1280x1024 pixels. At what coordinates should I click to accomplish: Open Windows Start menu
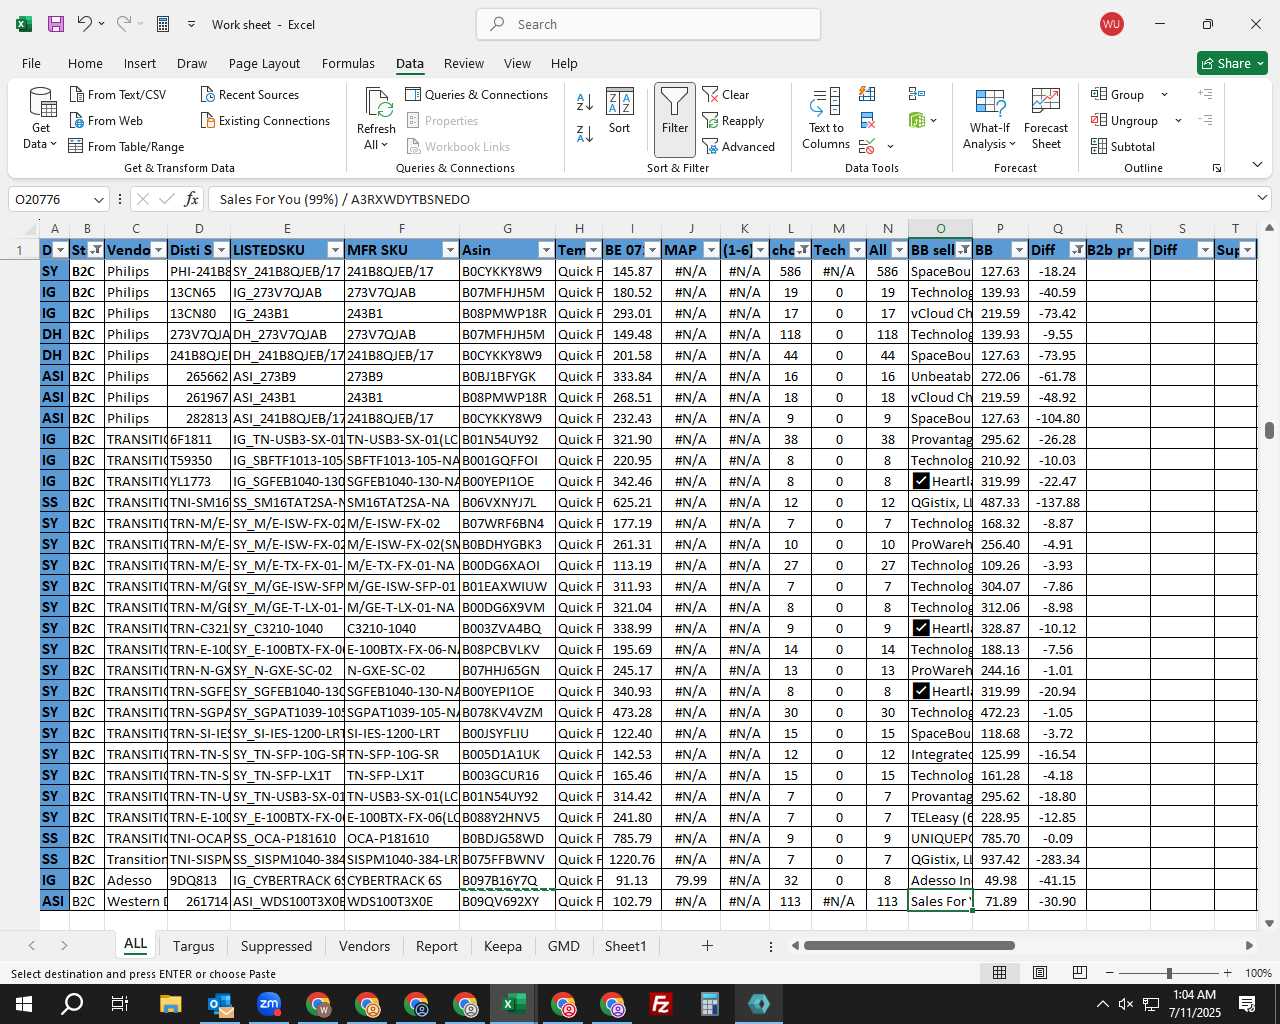point(23,1004)
